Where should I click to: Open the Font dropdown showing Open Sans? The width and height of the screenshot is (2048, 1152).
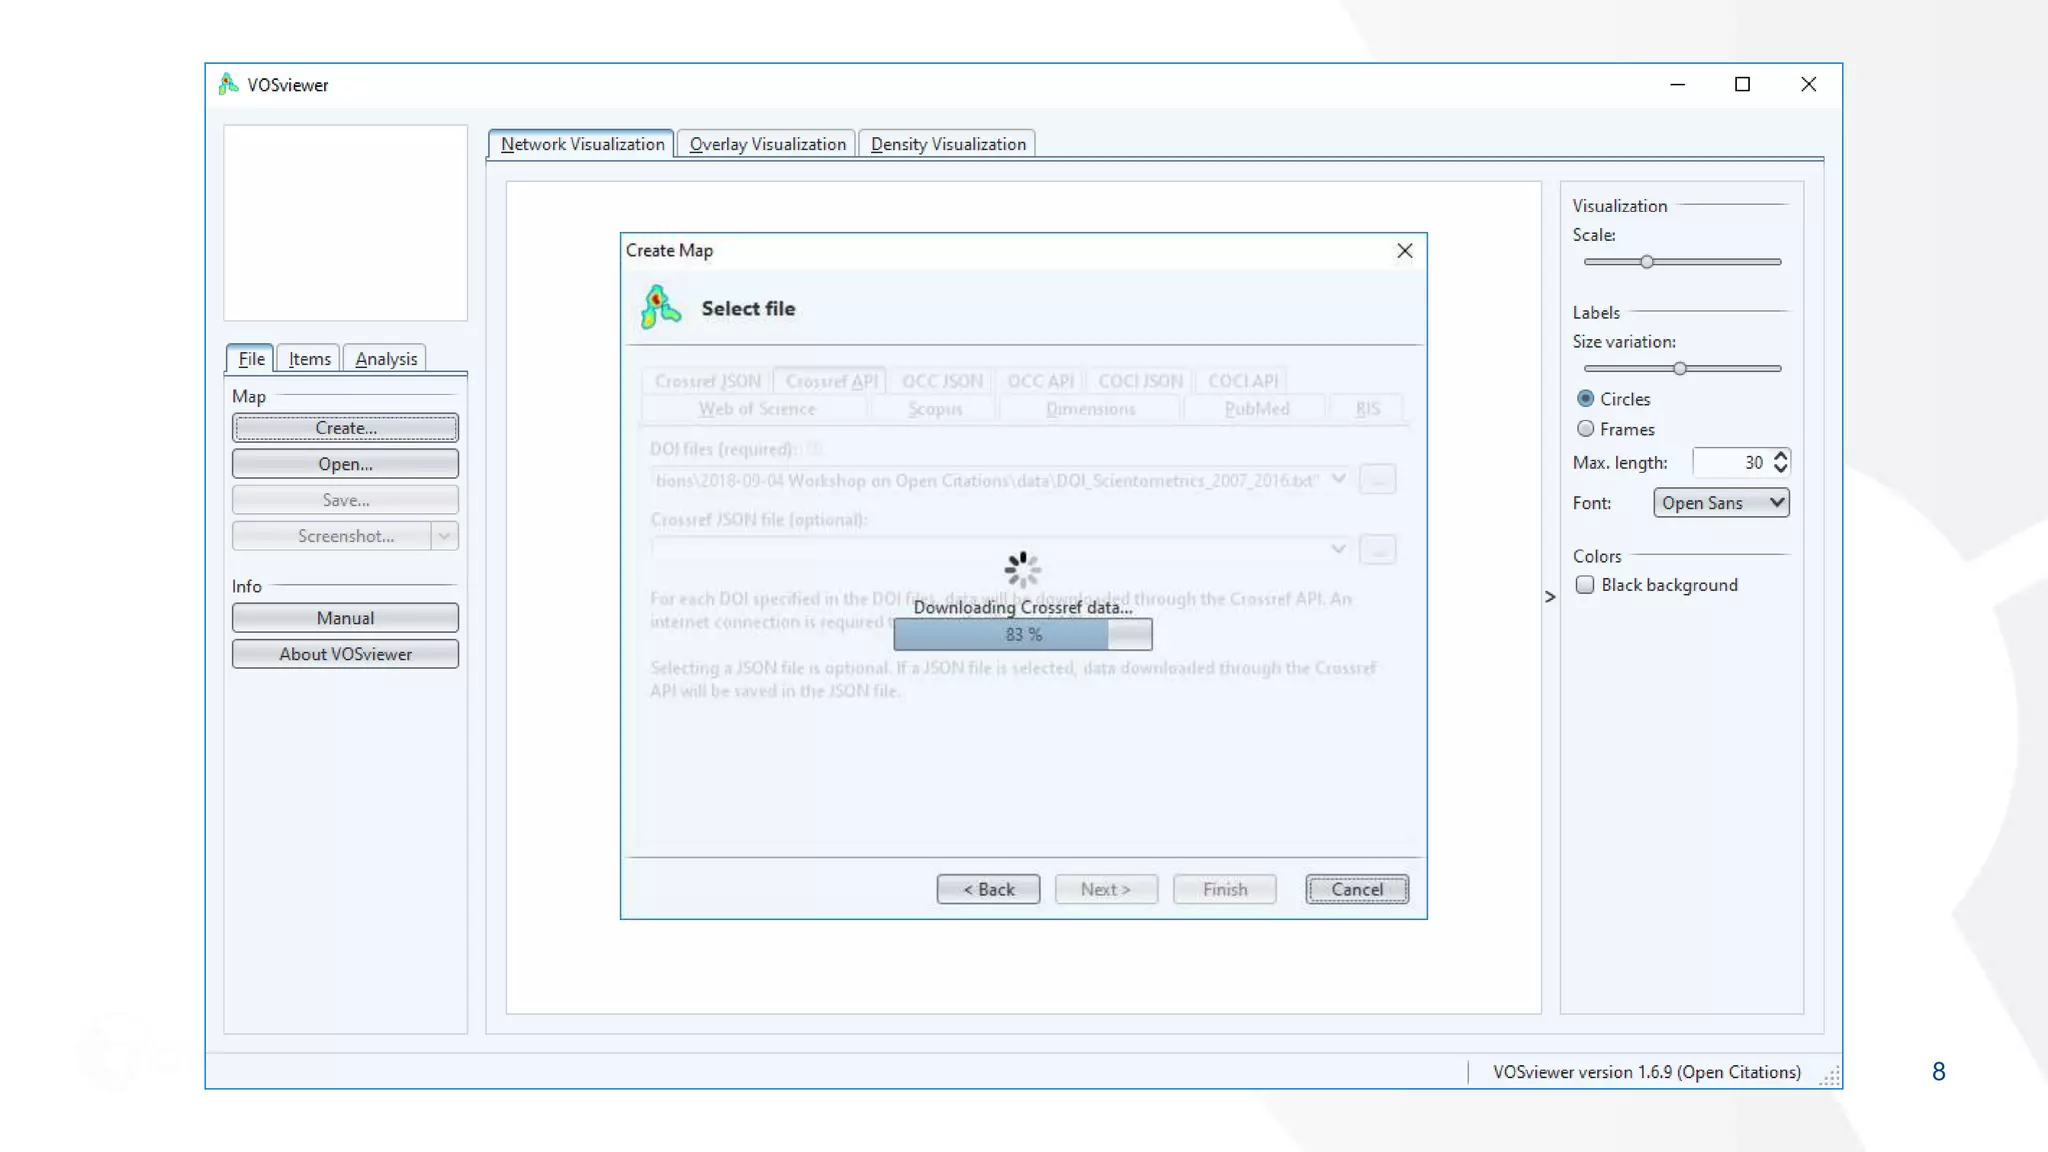[1721, 503]
